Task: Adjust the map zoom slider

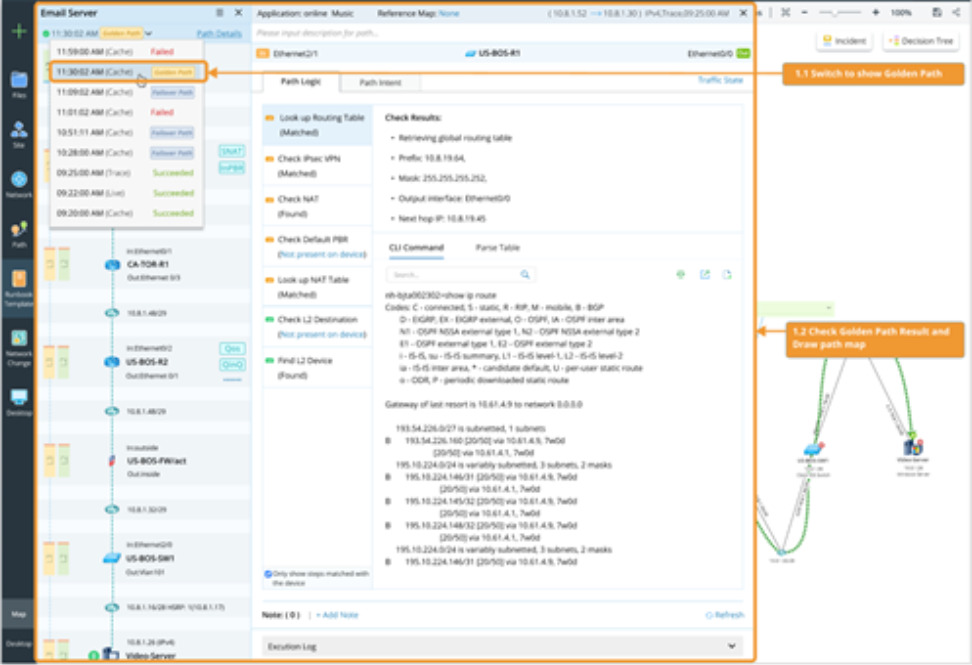Action: point(840,12)
